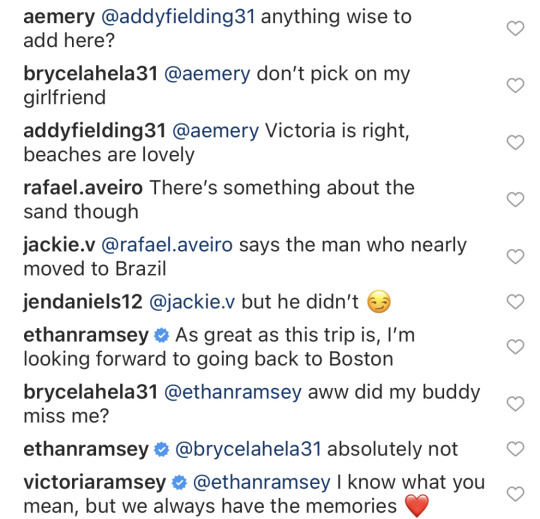Image resolution: width=540 pixels, height=519 pixels.
Task: Open aemery's profile from first comment username
Action: tap(59, 17)
